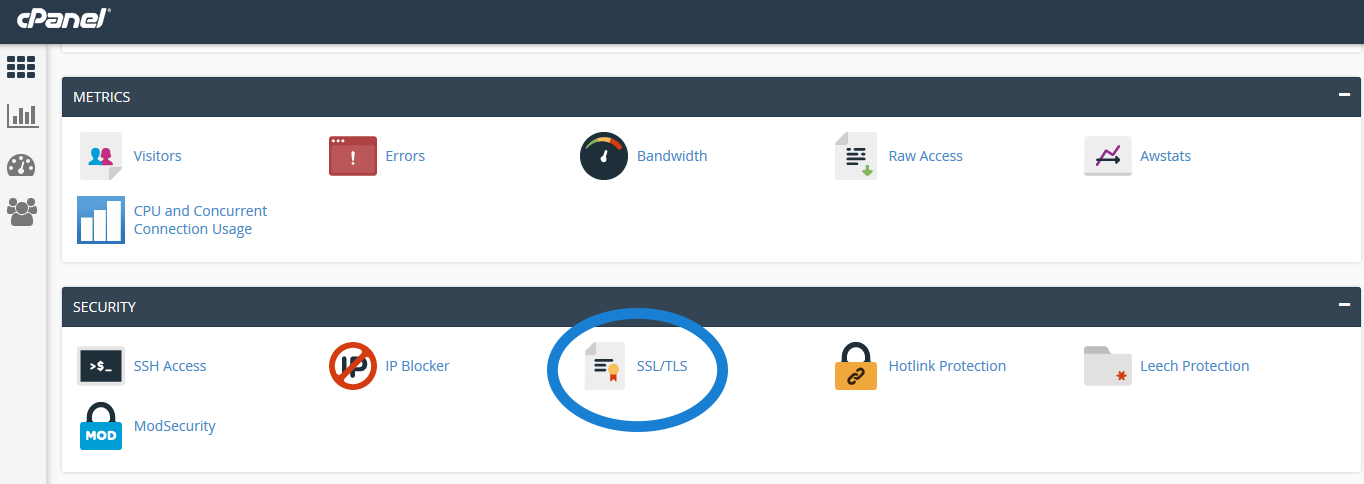Open the SSL/TLS link
The image size is (1364, 484).
point(662,366)
